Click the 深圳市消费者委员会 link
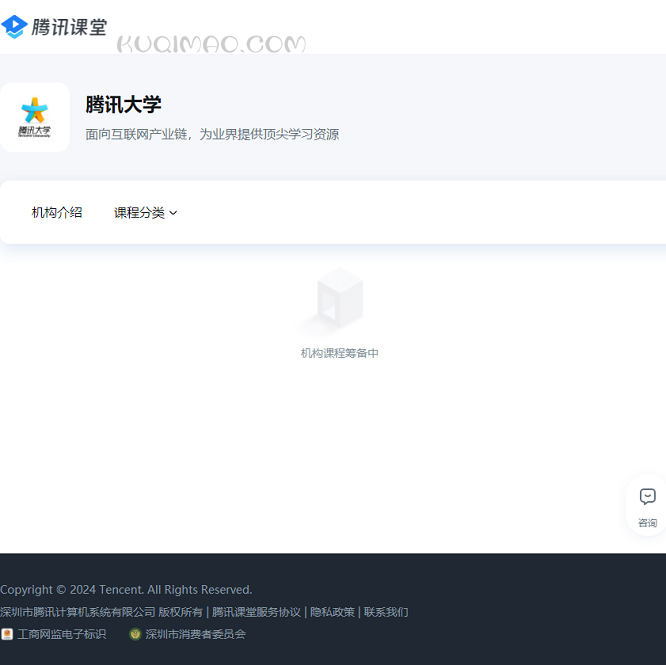This screenshot has width=666, height=665. click(195, 634)
